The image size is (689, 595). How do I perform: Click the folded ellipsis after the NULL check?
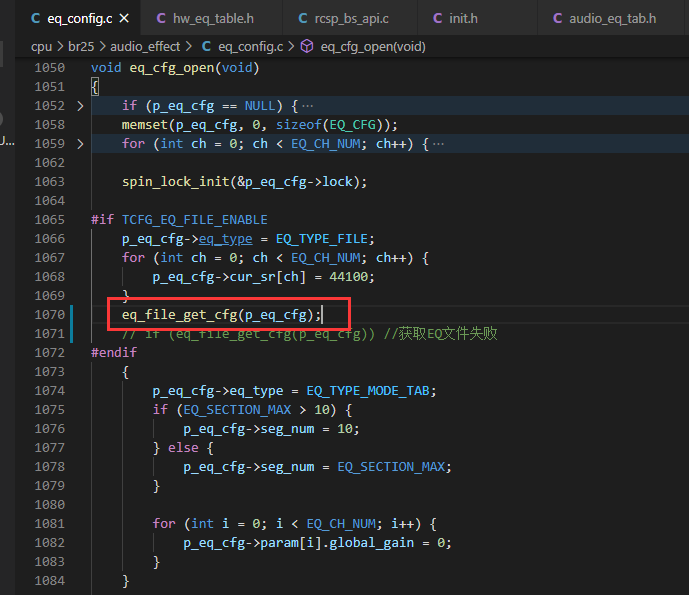click(x=308, y=106)
